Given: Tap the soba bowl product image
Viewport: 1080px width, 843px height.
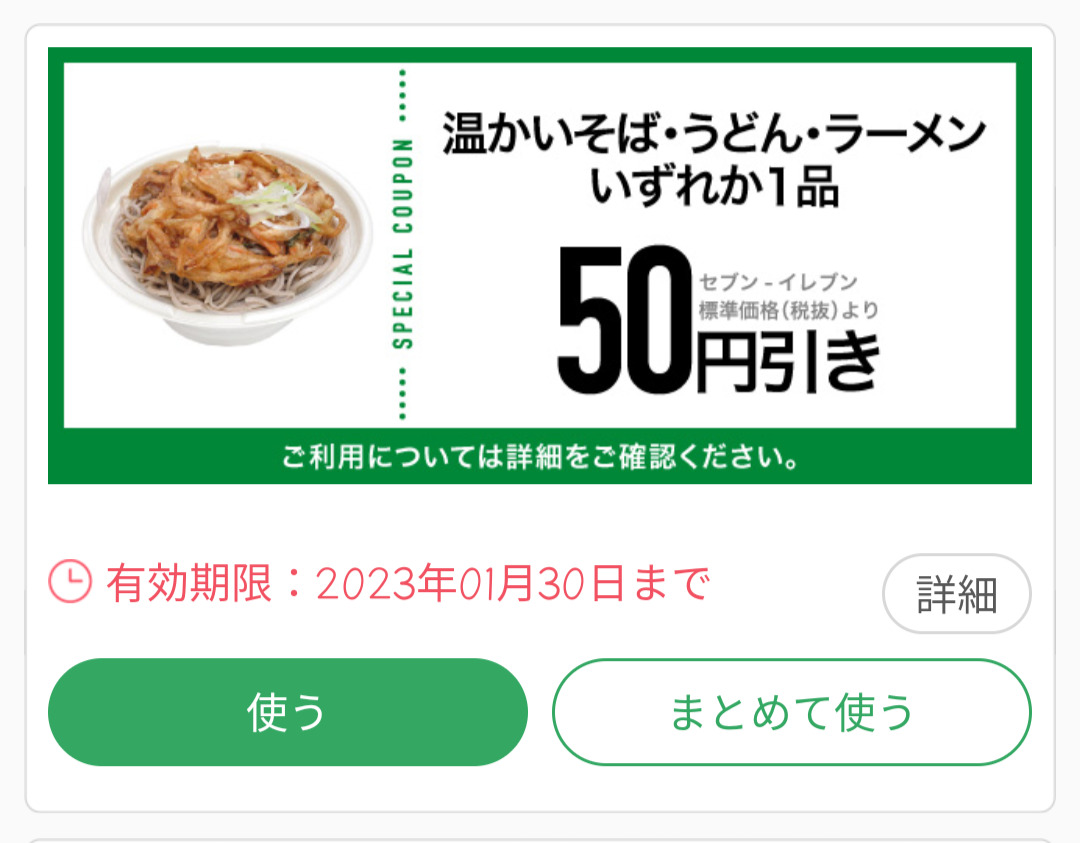Looking at the screenshot, I should (227, 242).
